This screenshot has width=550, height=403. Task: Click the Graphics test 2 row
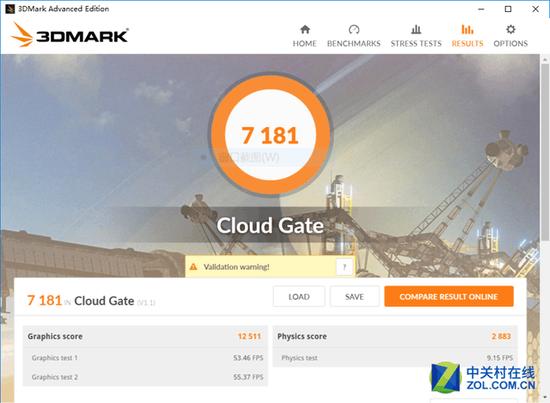point(145,377)
